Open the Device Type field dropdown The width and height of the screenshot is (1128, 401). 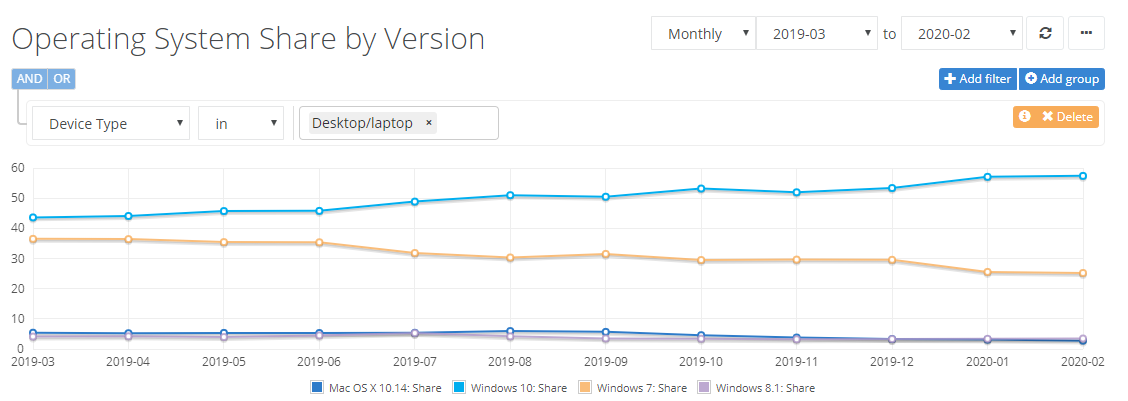(111, 123)
